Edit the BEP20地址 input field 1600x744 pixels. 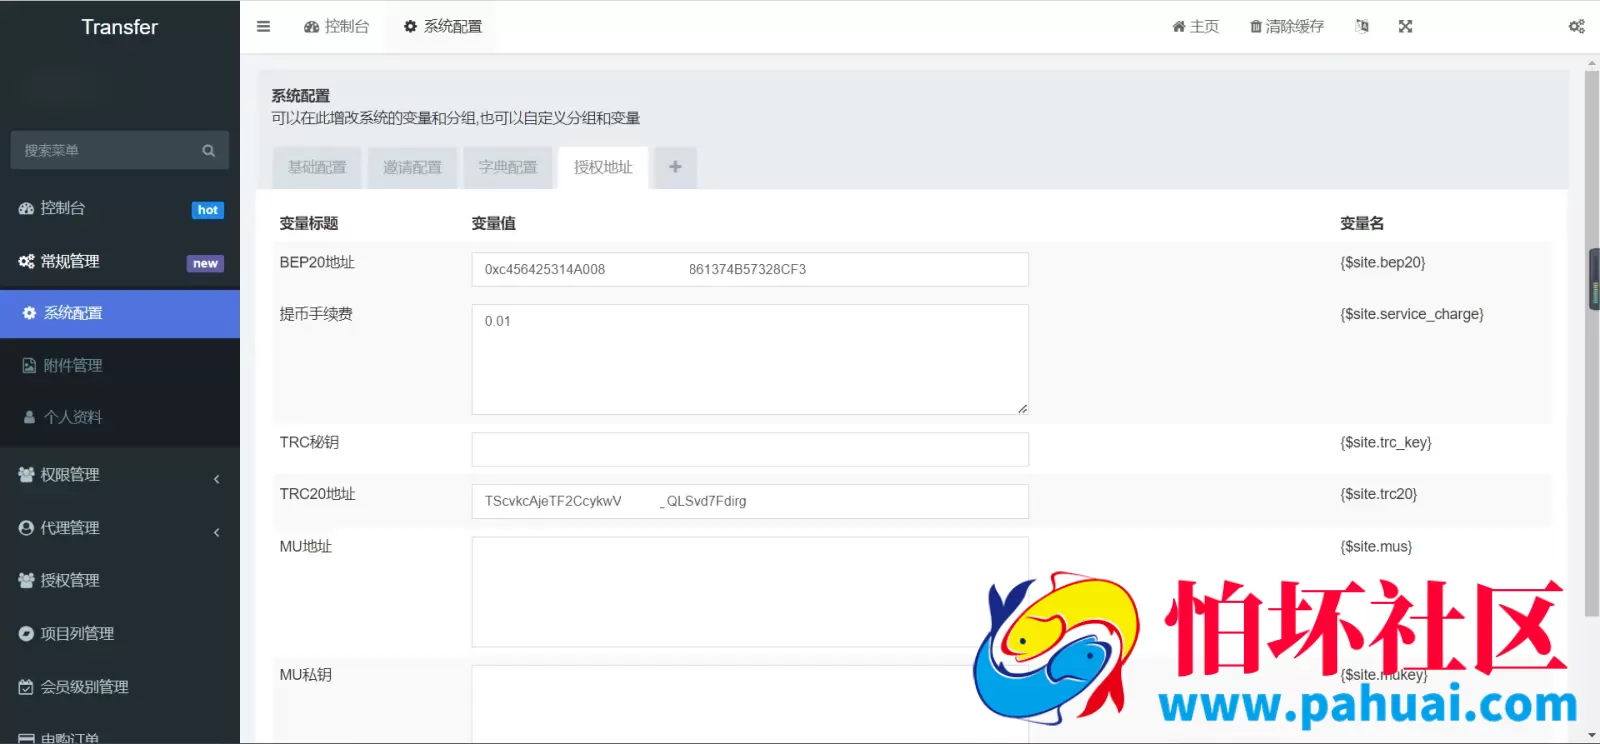[750, 270]
